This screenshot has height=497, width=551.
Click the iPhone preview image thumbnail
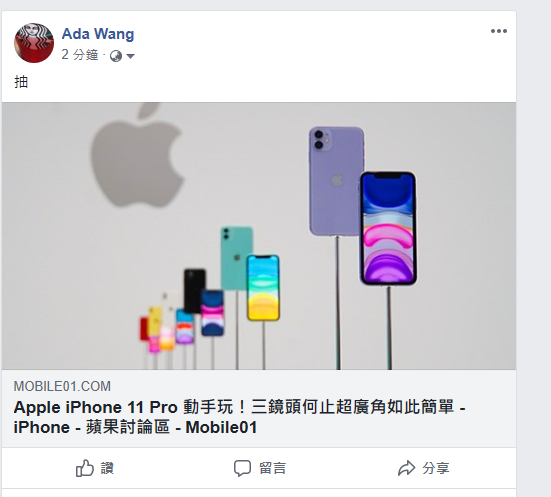[259, 236]
